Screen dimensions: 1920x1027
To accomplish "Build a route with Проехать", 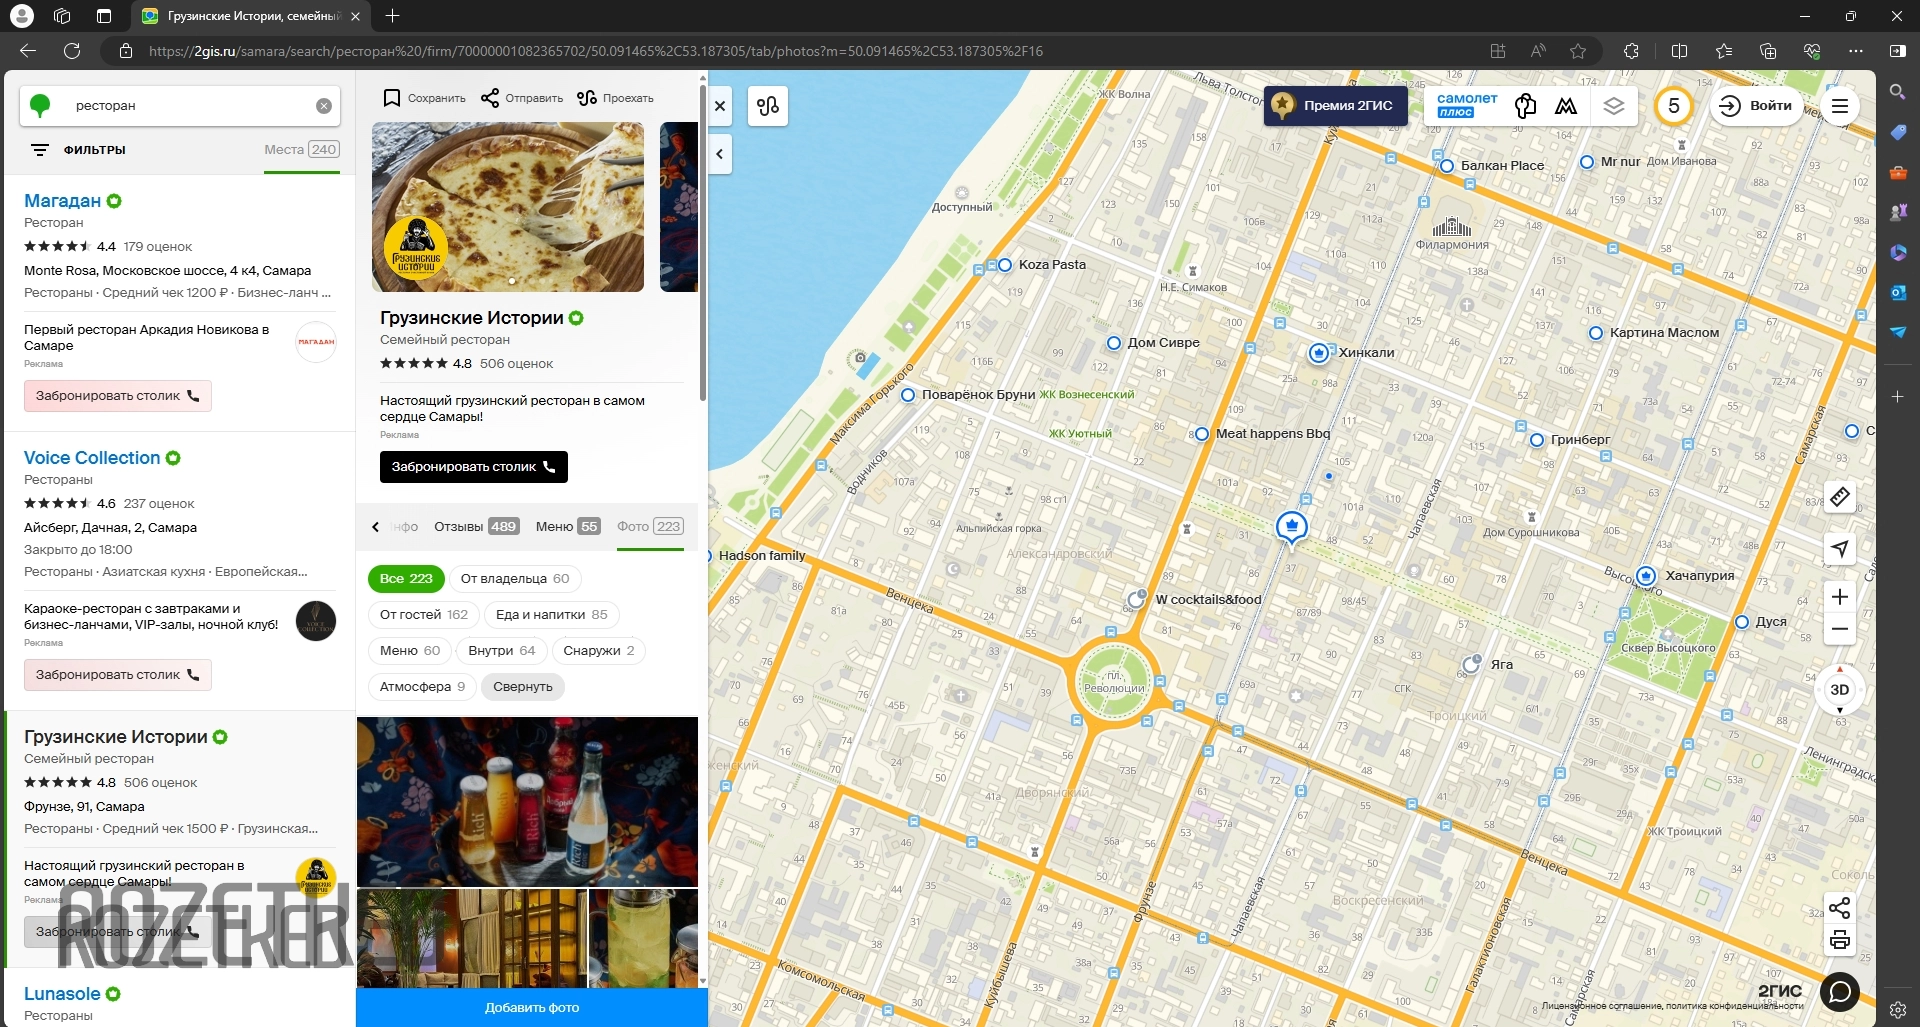I will tap(615, 98).
